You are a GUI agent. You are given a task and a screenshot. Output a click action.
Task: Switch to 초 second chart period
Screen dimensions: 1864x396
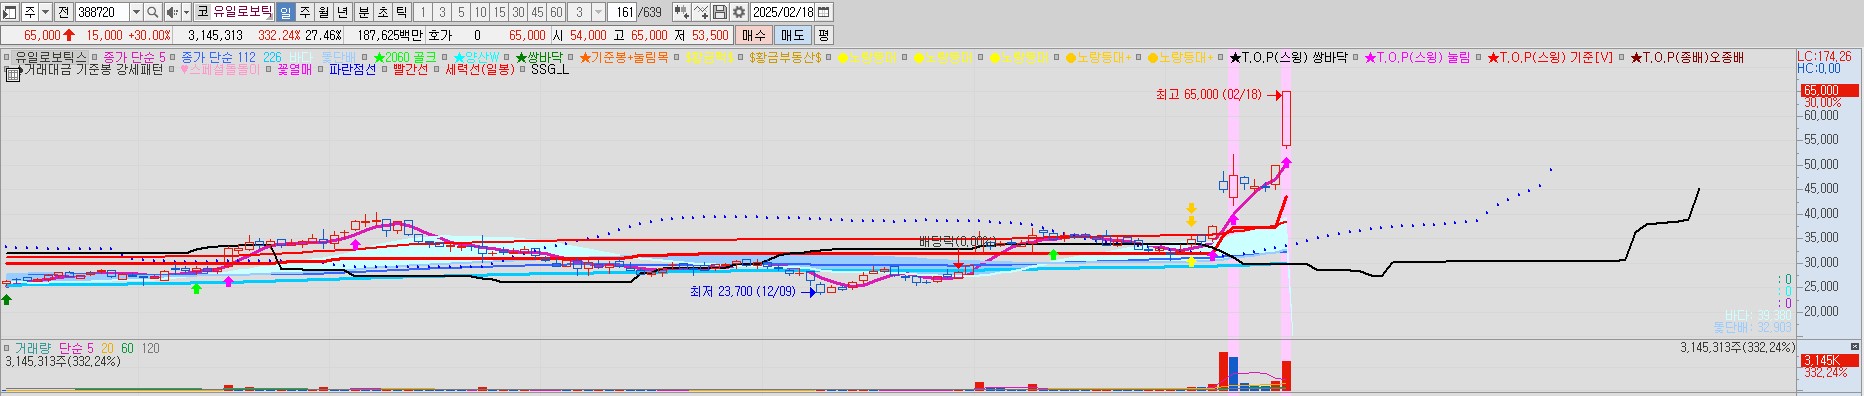tap(382, 12)
